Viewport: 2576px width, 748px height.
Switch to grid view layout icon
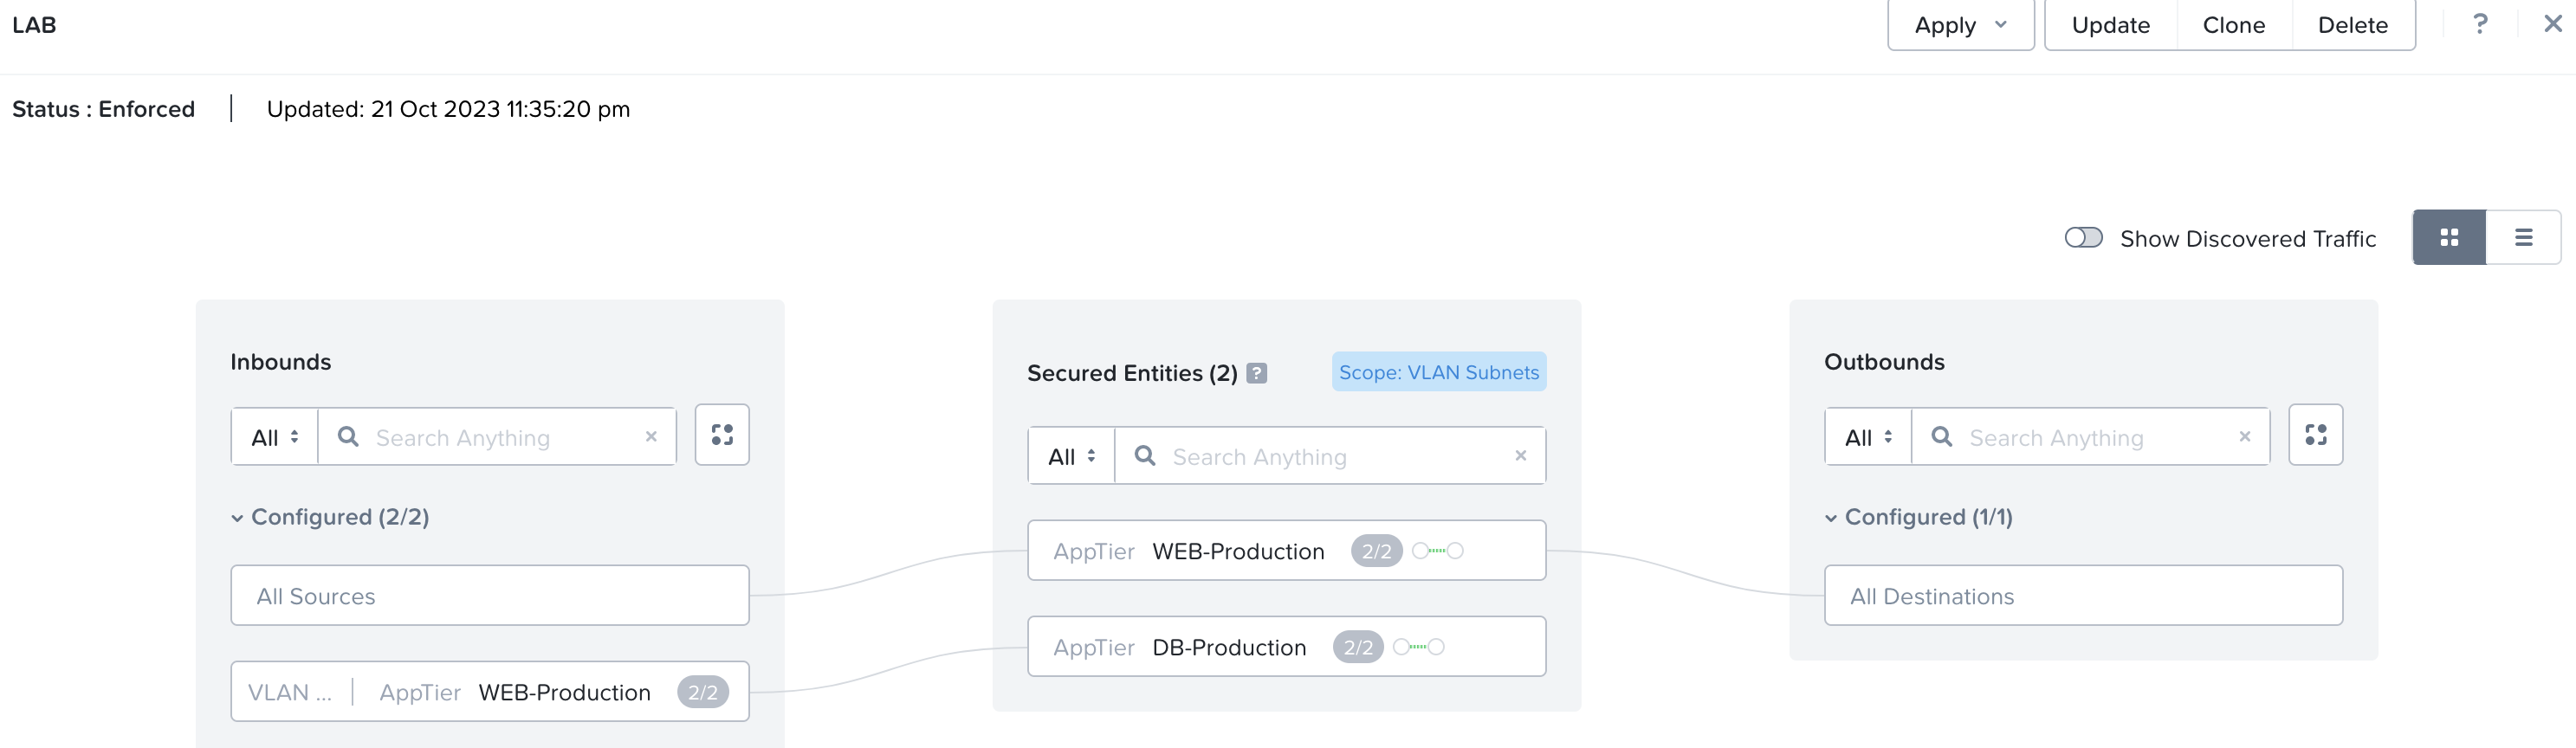coord(2448,238)
